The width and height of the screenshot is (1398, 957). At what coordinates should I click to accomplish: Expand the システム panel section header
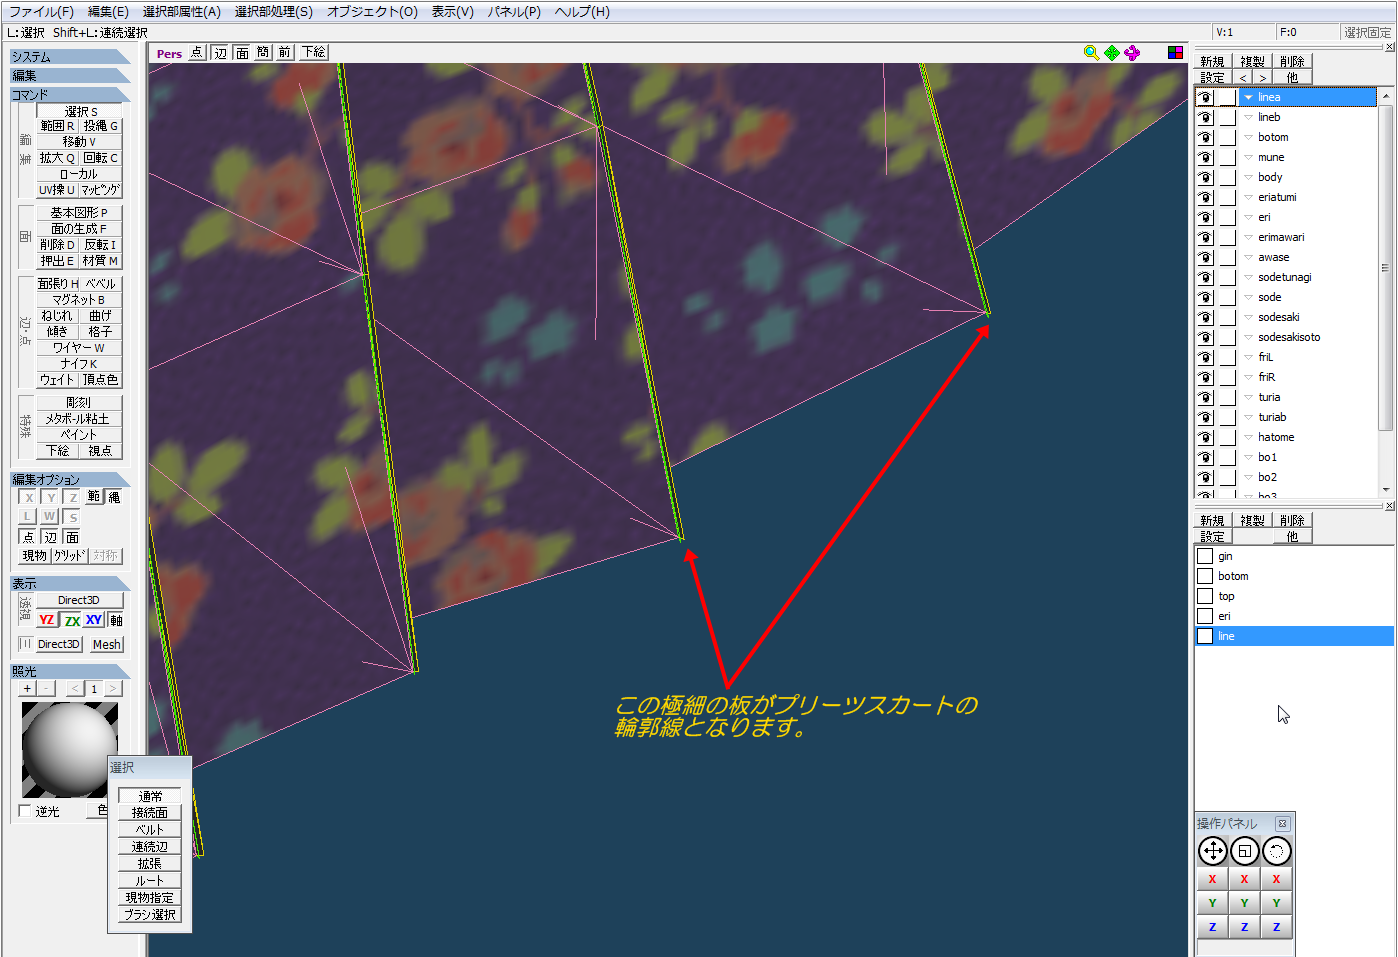click(x=70, y=57)
